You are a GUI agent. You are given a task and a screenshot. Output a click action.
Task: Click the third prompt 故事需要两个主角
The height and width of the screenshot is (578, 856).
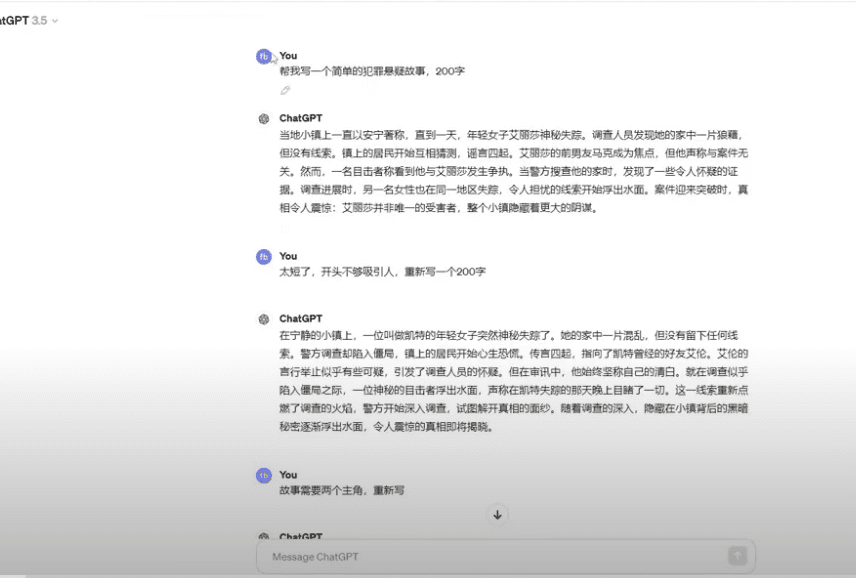(x=342, y=491)
